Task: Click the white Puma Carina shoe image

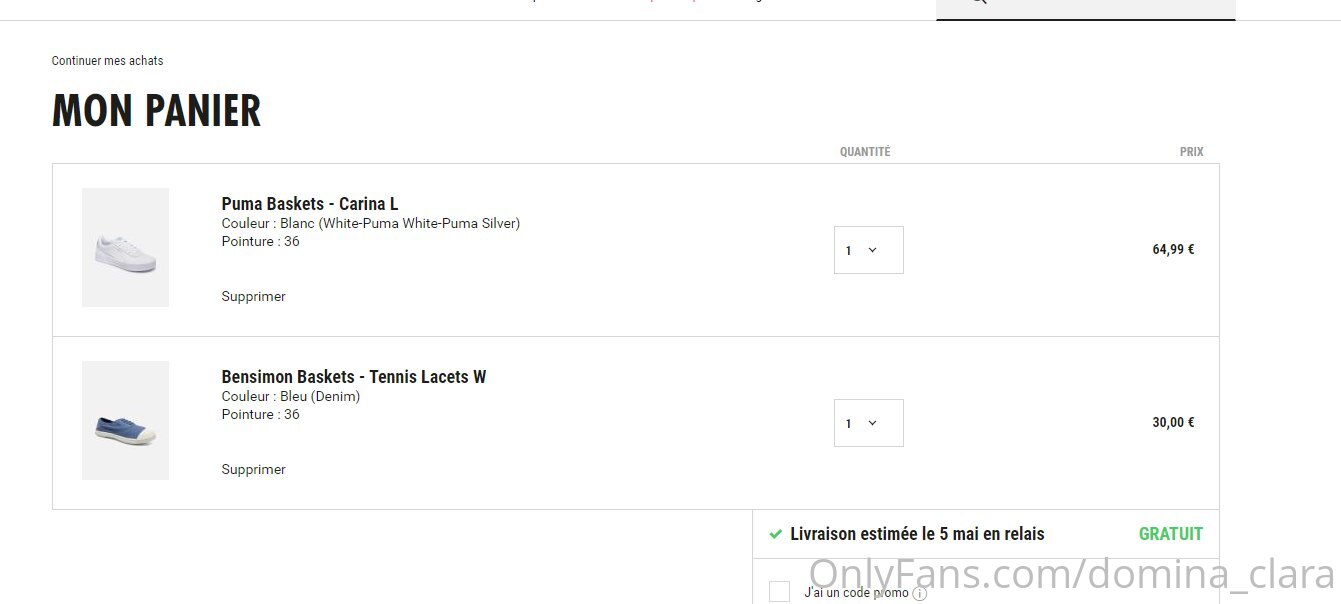Action: pos(125,247)
